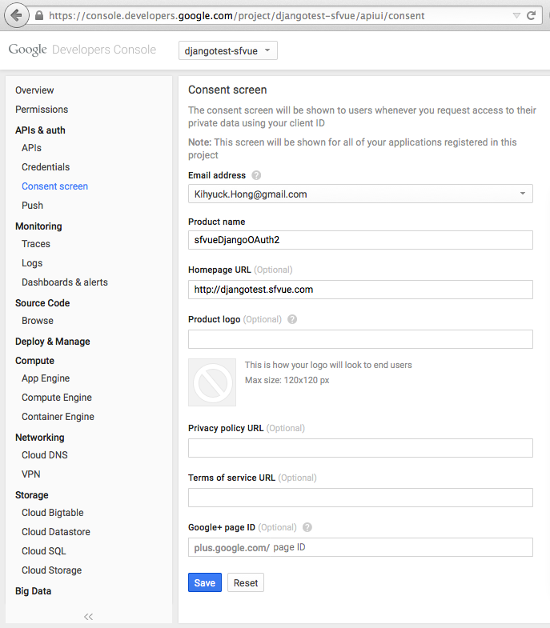Collapse the sidebar with the double chevron
The height and width of the screenshot is (628, 550).
pyautogui.click(x=89, y=616)
